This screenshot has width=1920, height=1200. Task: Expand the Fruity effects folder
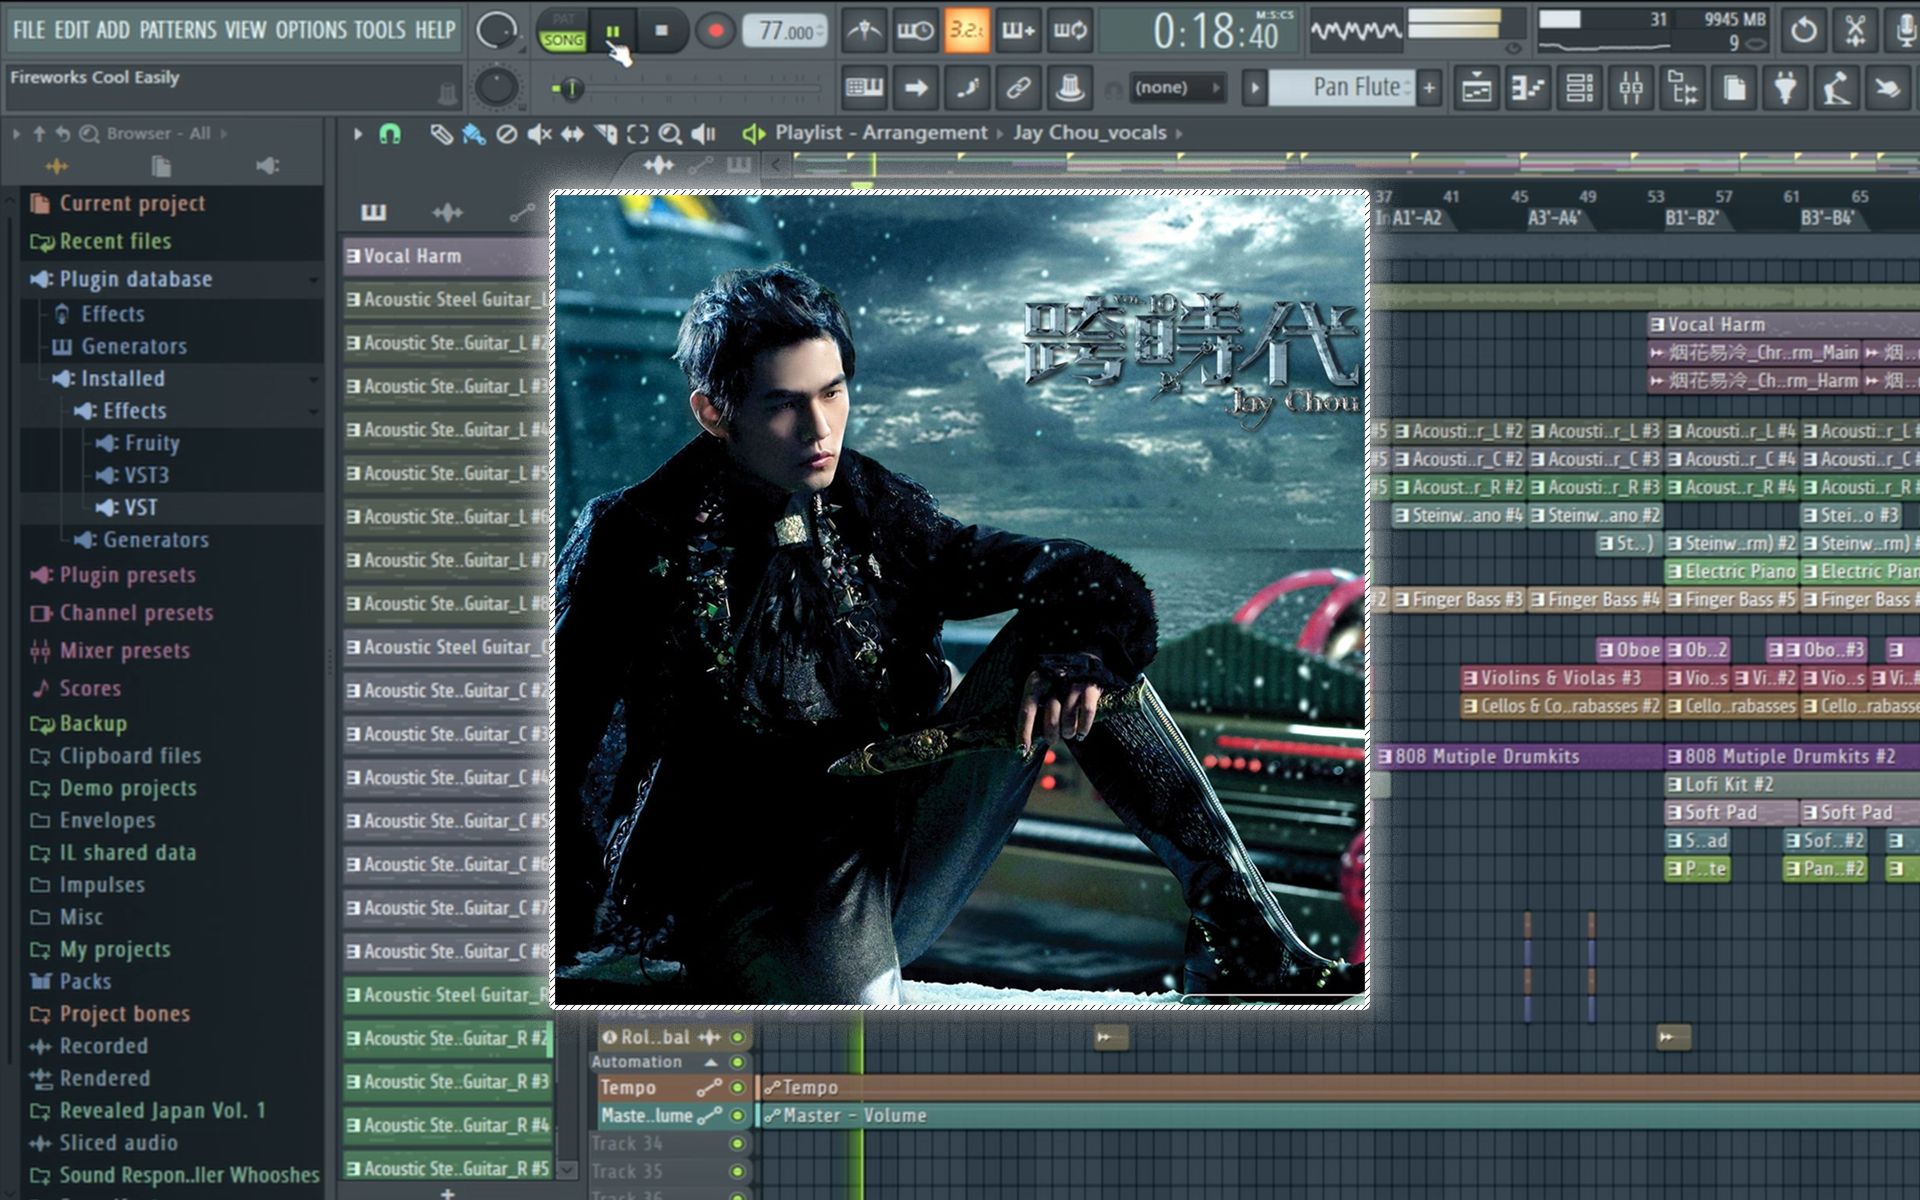pos(151,443)
